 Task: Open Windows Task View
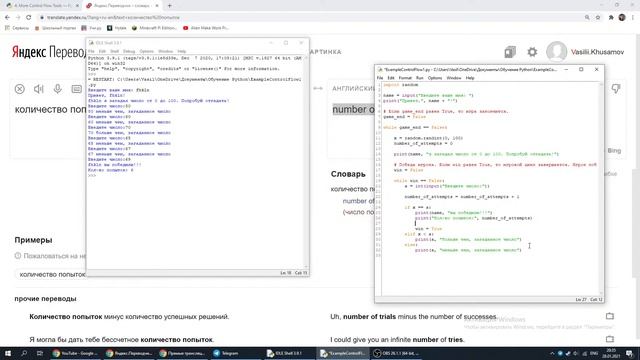[x=40, y=353]
